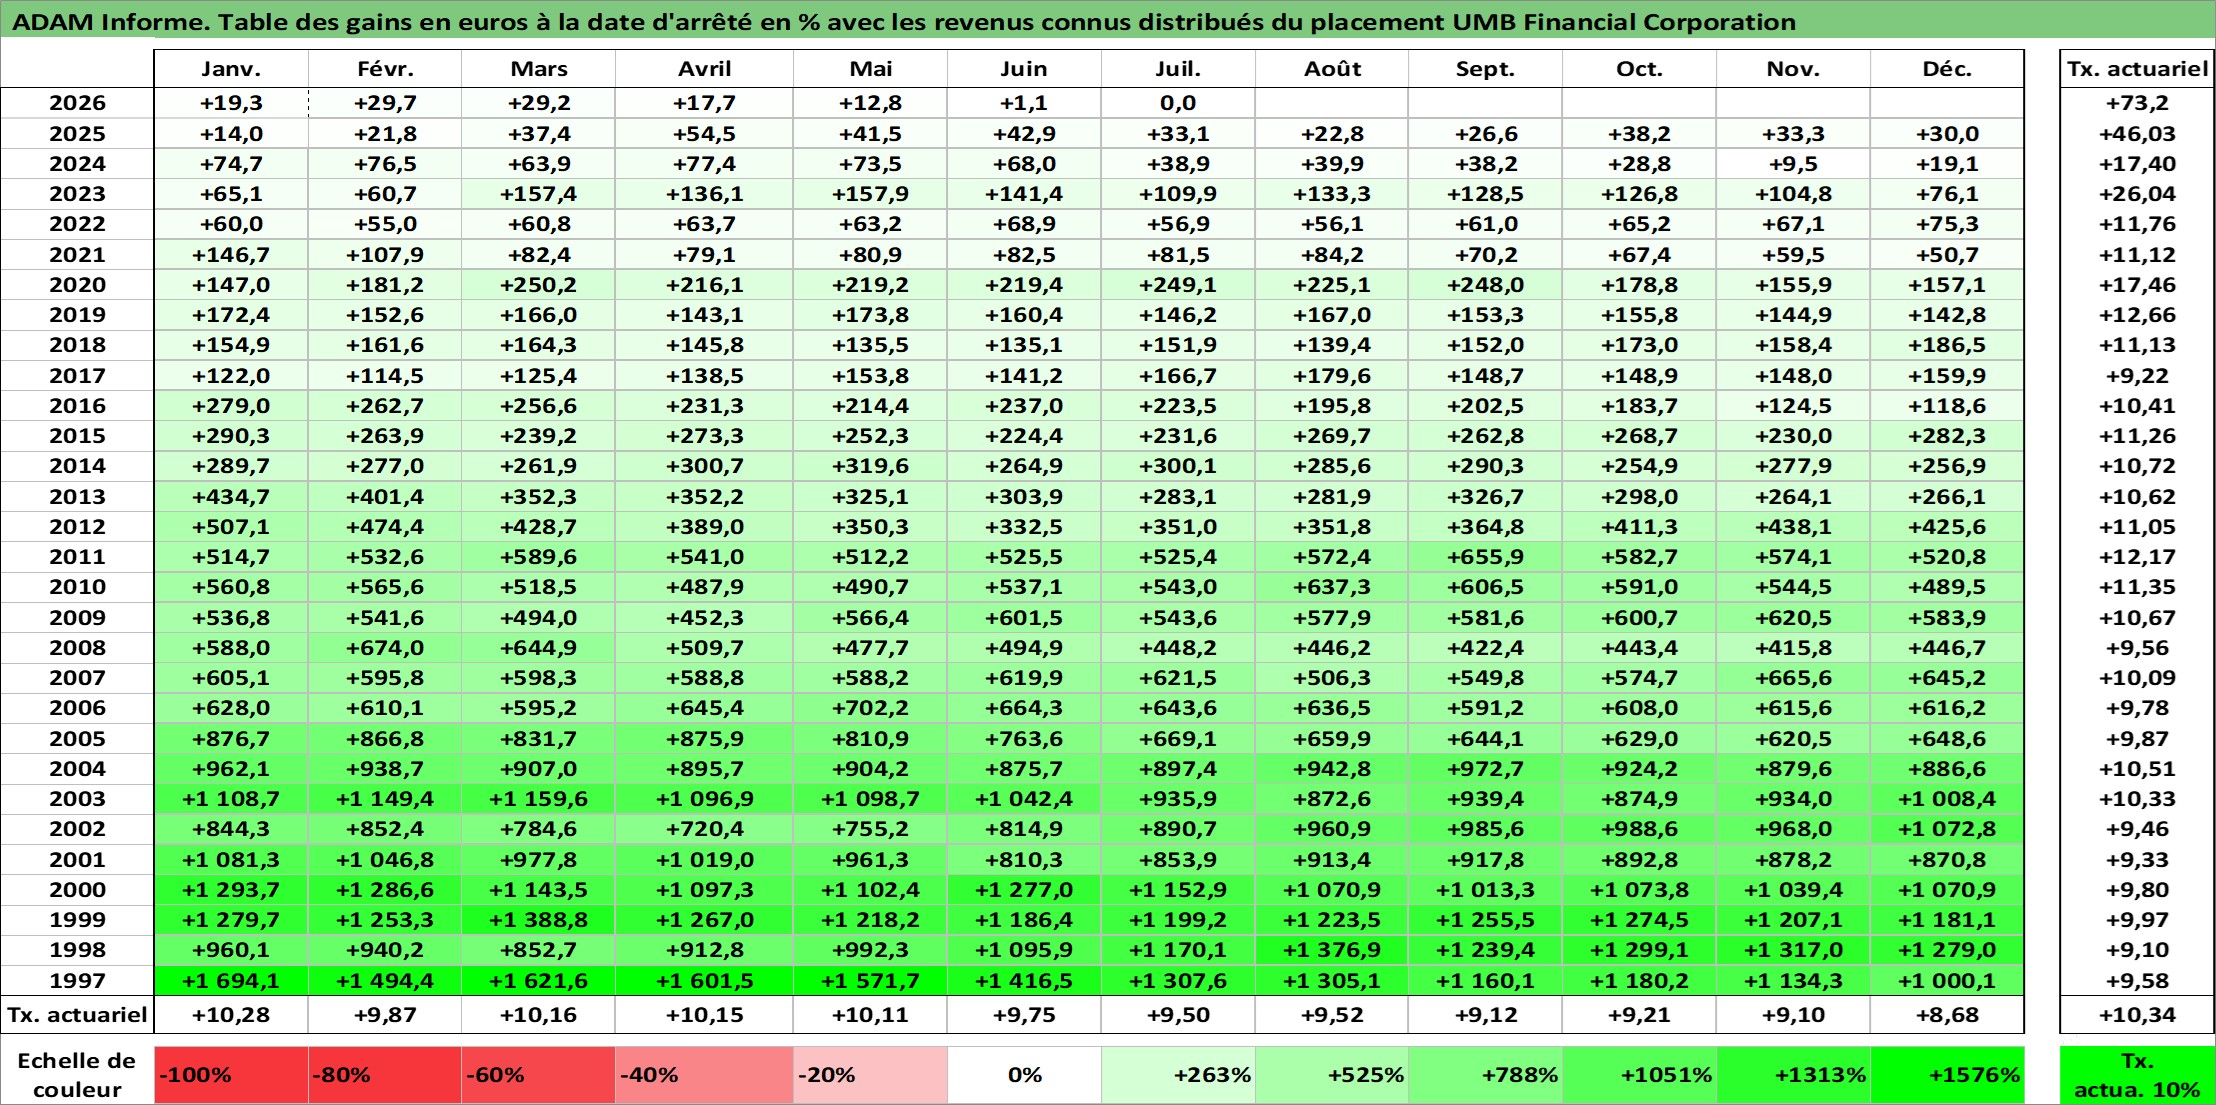Screen dimensions: 2216x1105
Task: Select the Sept. column header
Action: pos(1486,69)
